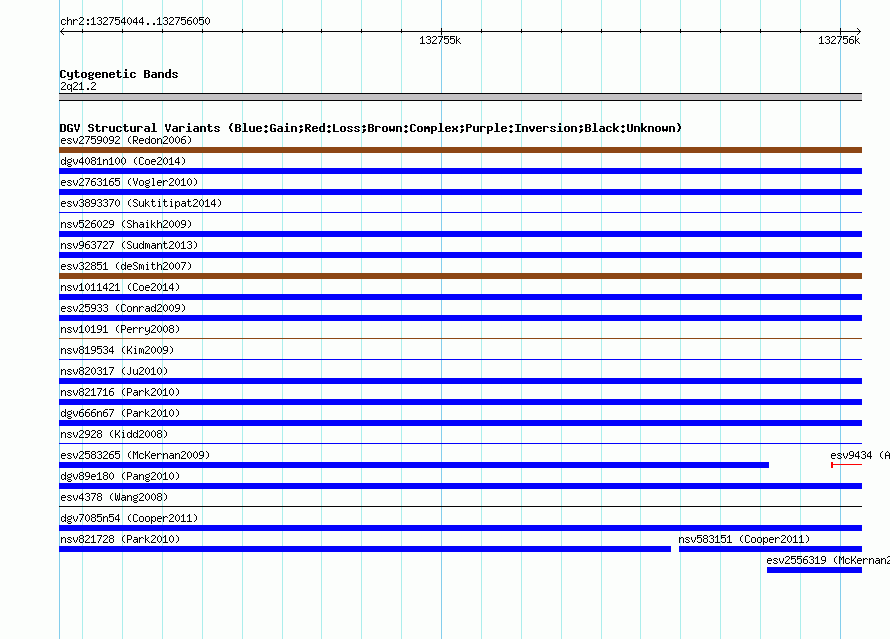
Task: Click the chr2:132754044..132756050 coordinate label
Action: point(135,21)
